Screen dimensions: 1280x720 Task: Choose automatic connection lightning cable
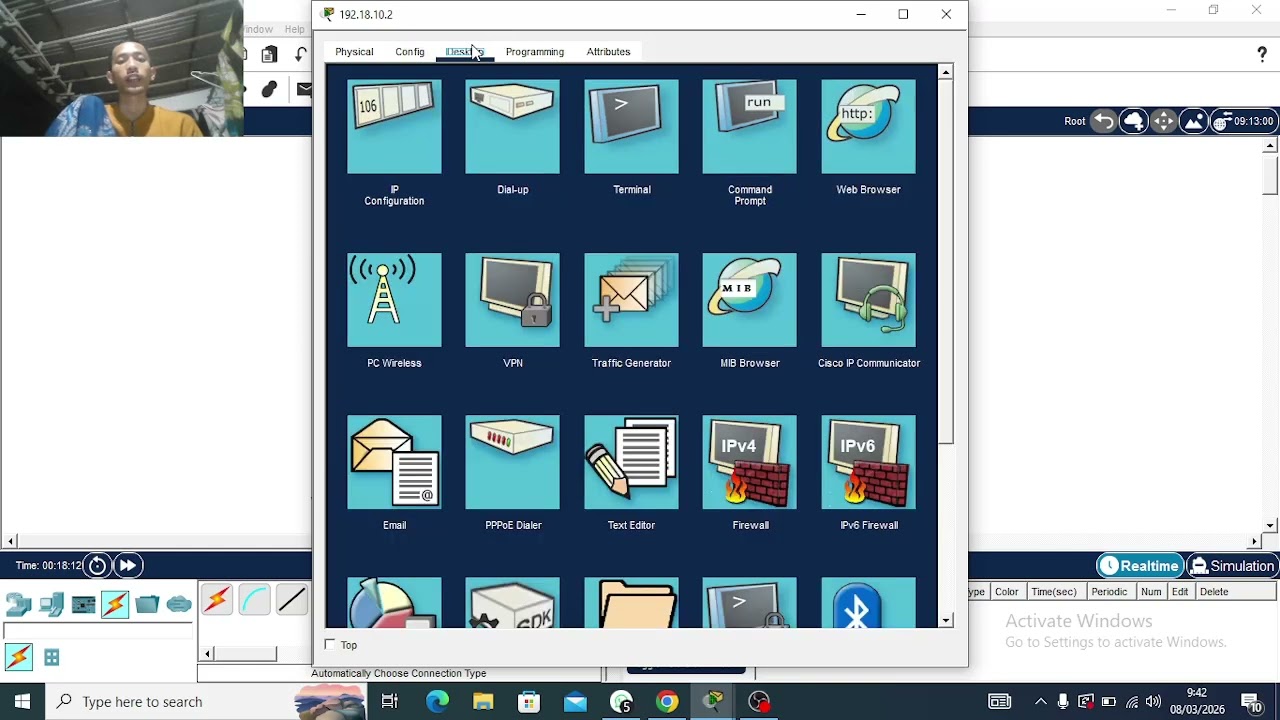coord(216,600)
